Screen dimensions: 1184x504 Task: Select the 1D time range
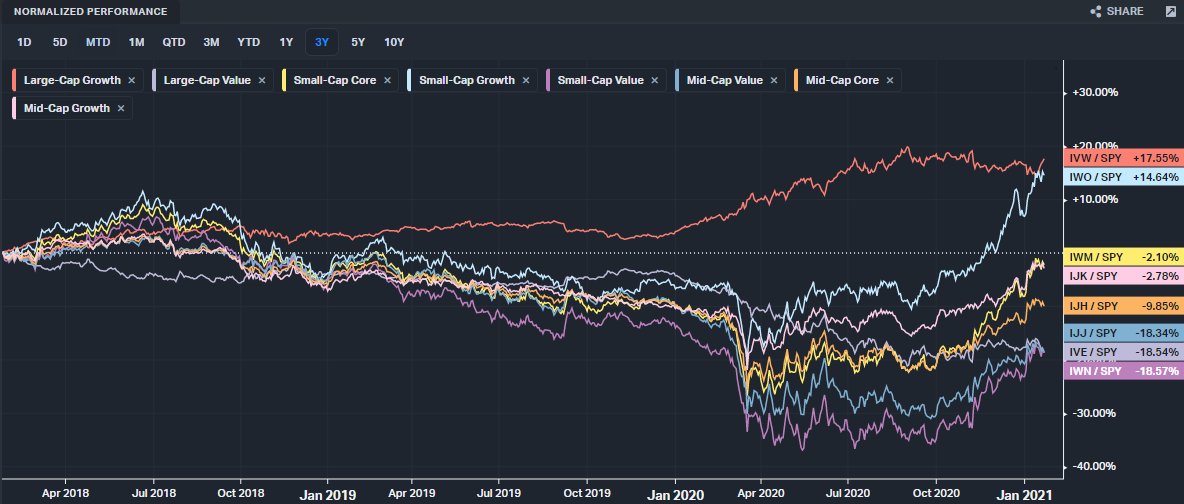coord(24,42)
